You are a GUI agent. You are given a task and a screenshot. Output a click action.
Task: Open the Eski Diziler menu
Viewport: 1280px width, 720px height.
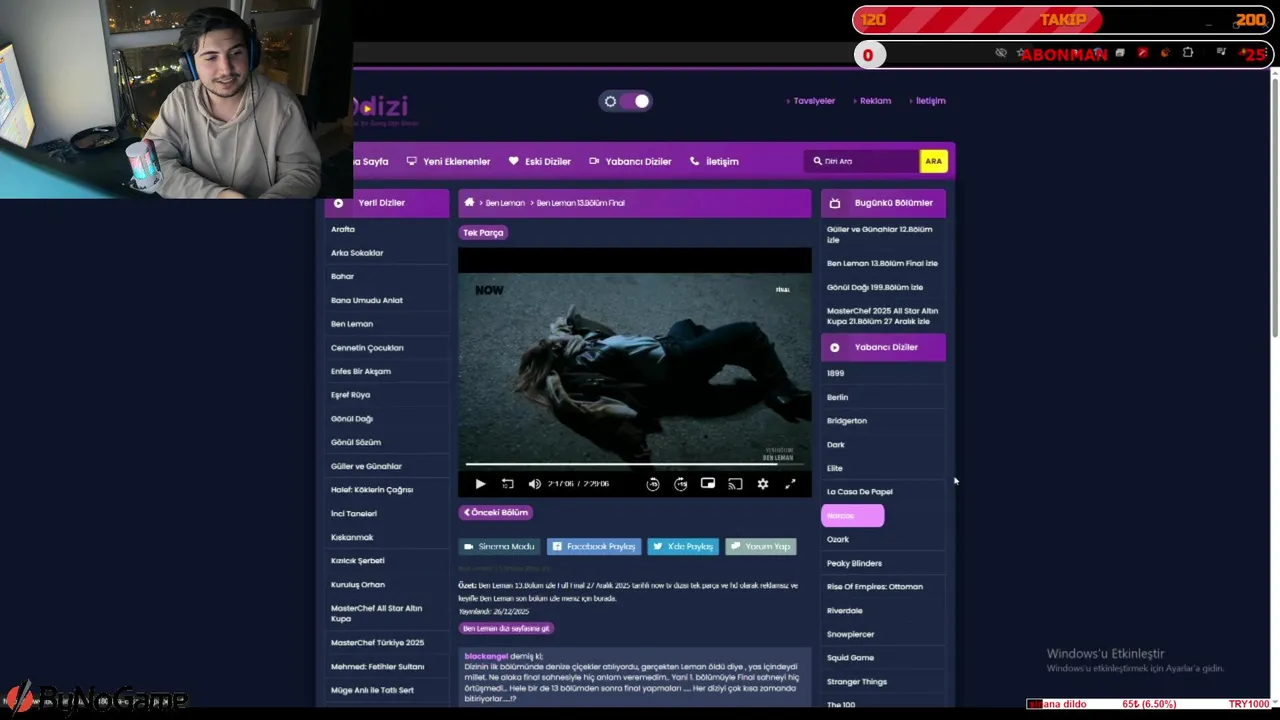coord(540,161)
